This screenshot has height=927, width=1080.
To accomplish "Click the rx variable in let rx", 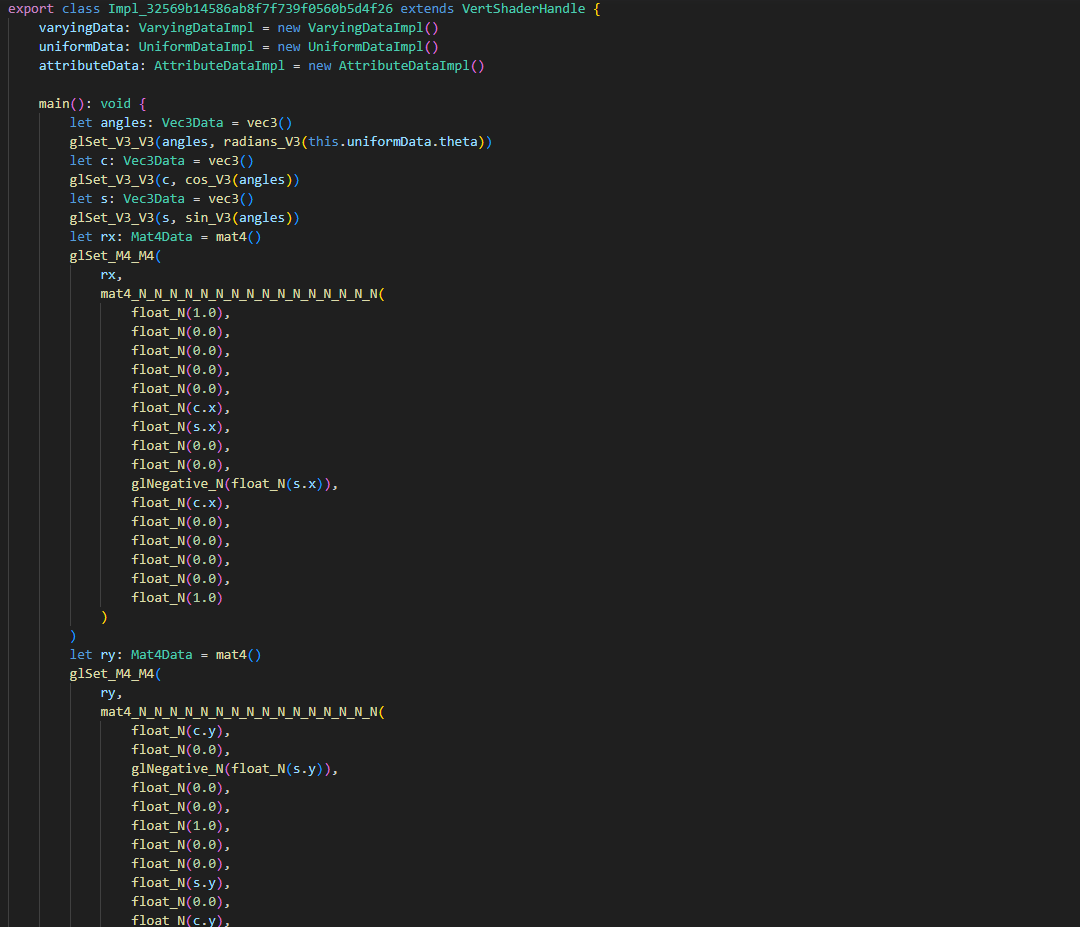I will pos(107,236).
